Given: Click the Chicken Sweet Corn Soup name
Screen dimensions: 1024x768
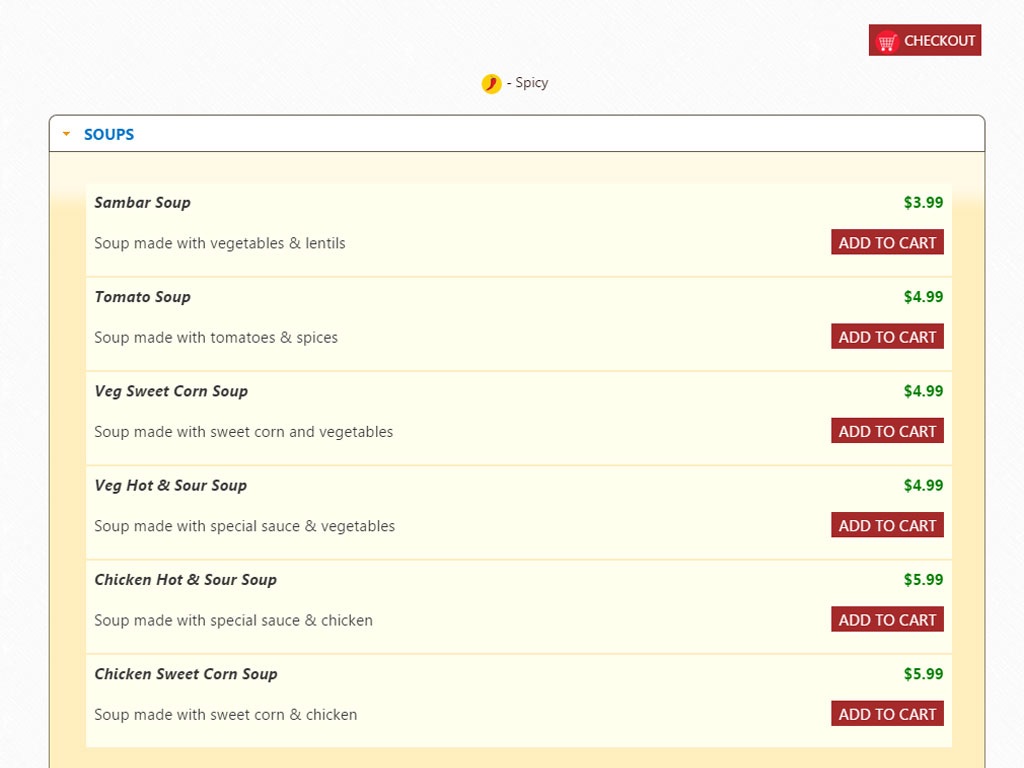Looking at the screenshot, I should (x=186, y=674).
